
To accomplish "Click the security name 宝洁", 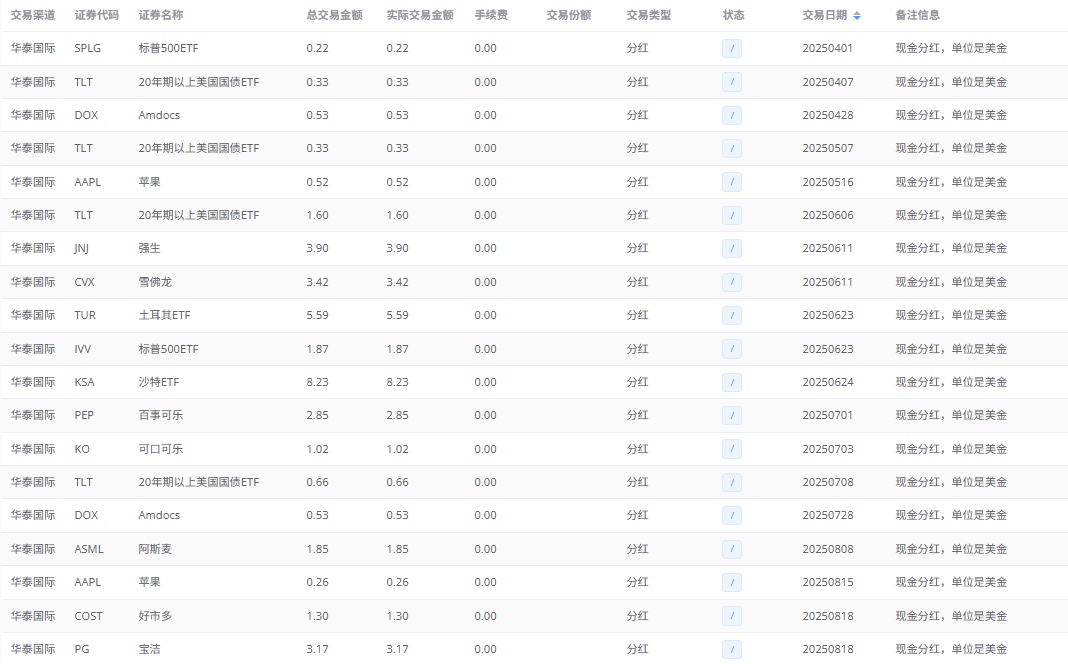I will 149,649.
